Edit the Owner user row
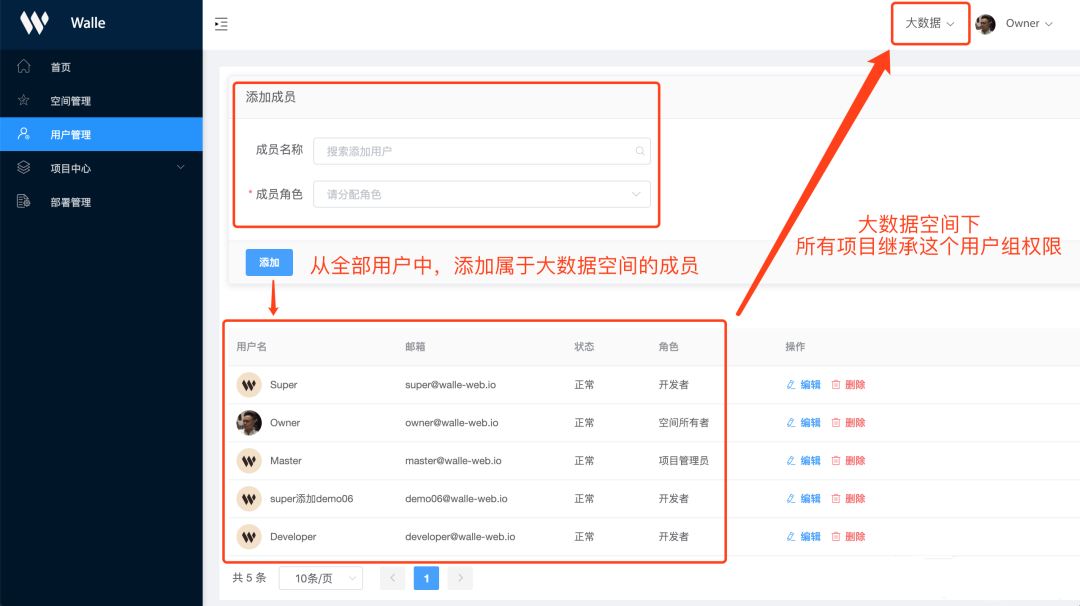The width and height of the screenshot is (1080, 606). pyautogui.click(x=804, y=423)
